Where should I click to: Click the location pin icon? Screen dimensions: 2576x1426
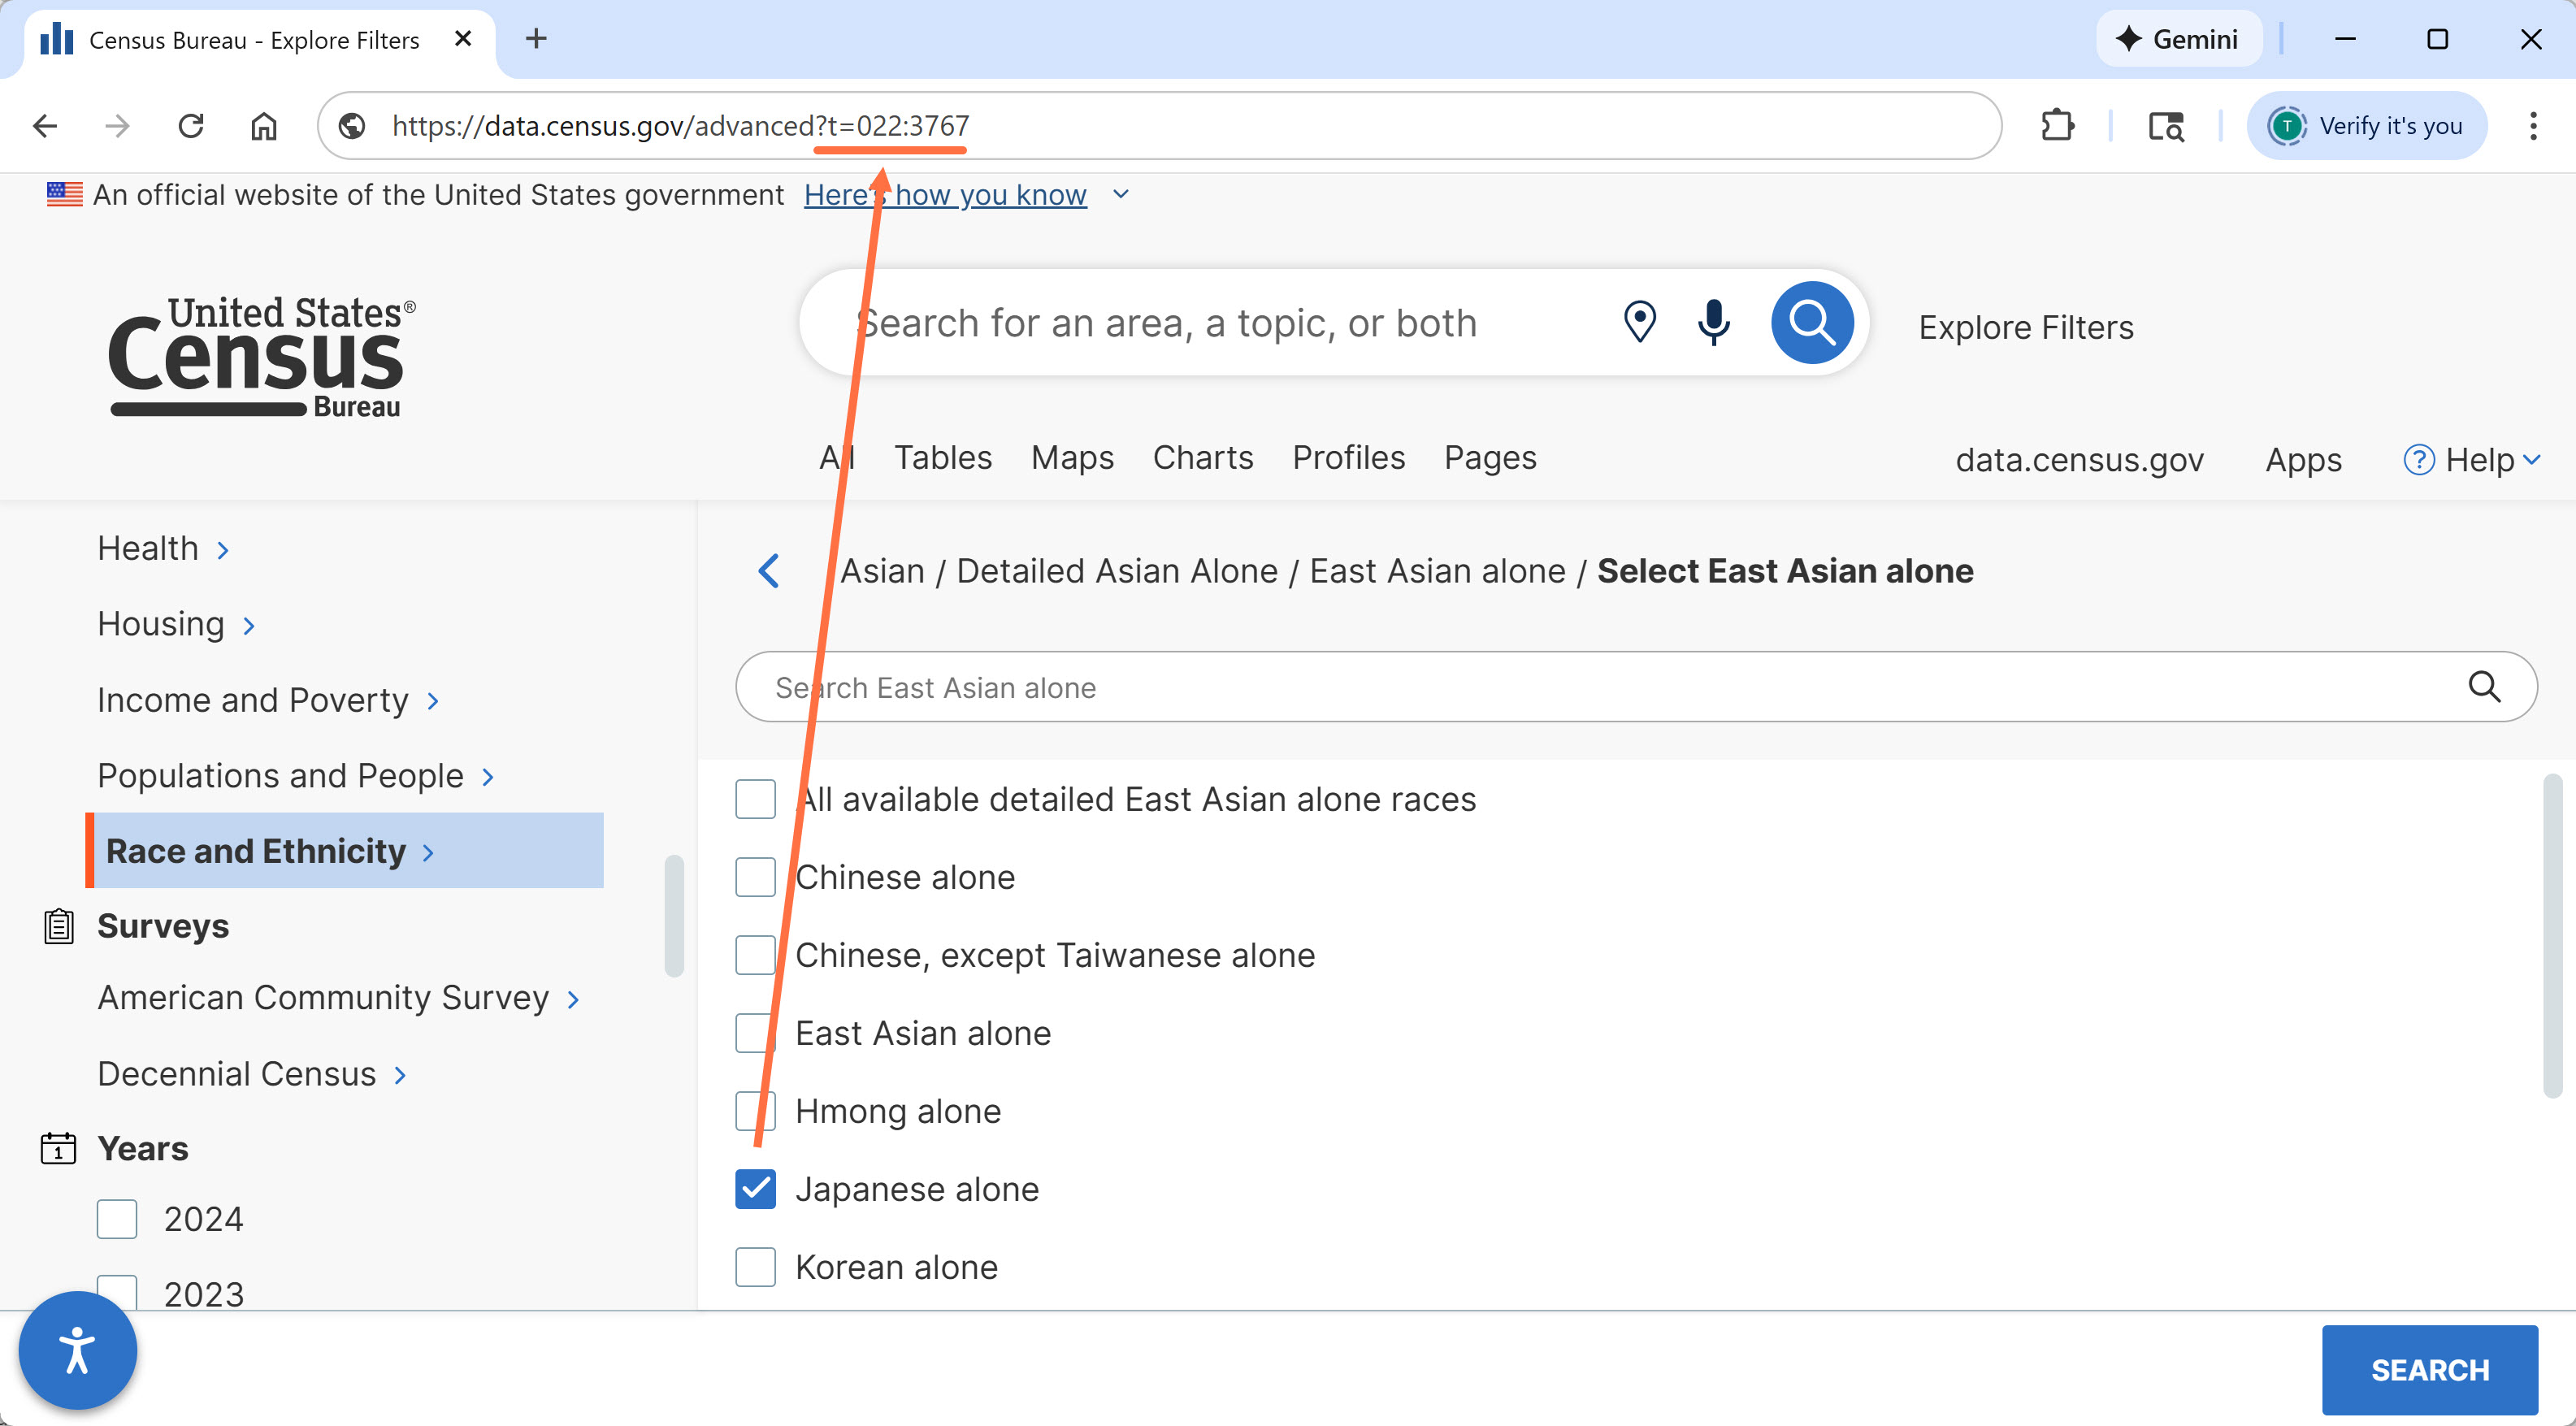(x=1639, y=322)
